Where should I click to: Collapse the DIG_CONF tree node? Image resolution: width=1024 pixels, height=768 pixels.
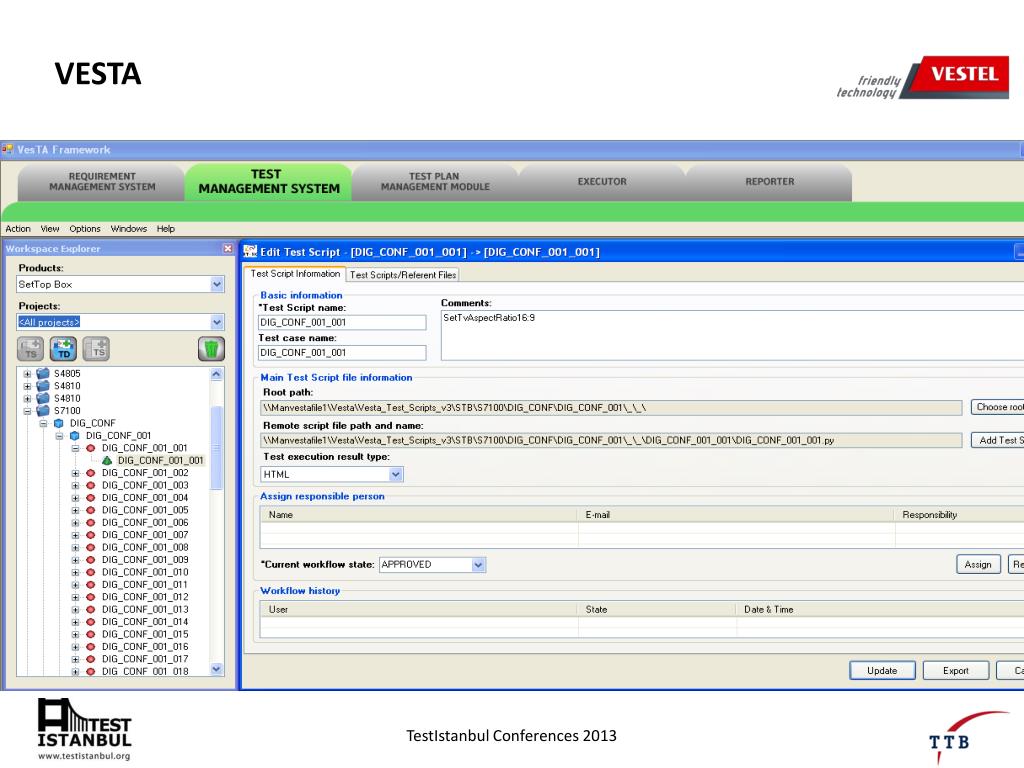[x=43, y=424]
